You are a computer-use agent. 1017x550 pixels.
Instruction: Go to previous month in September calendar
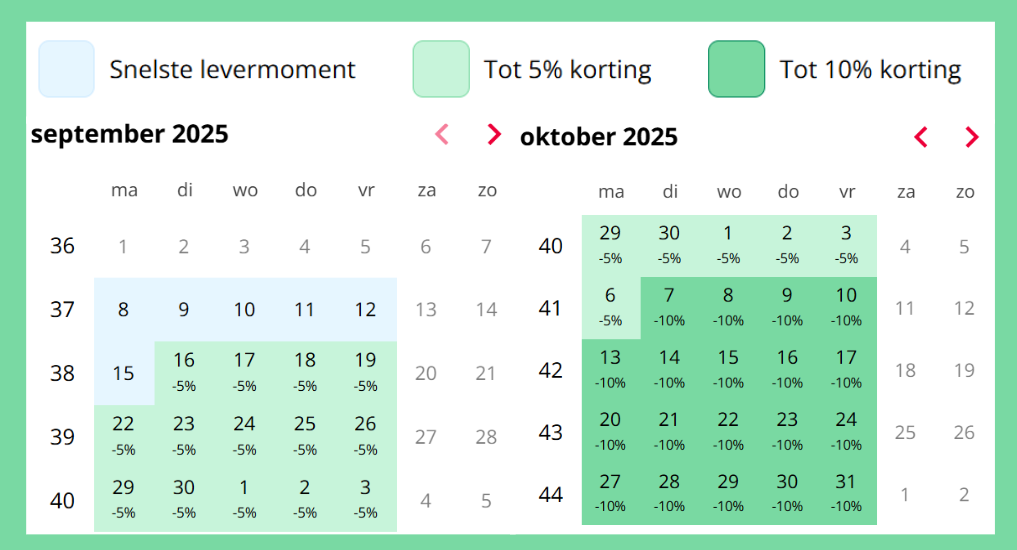[x=442, y=134]
